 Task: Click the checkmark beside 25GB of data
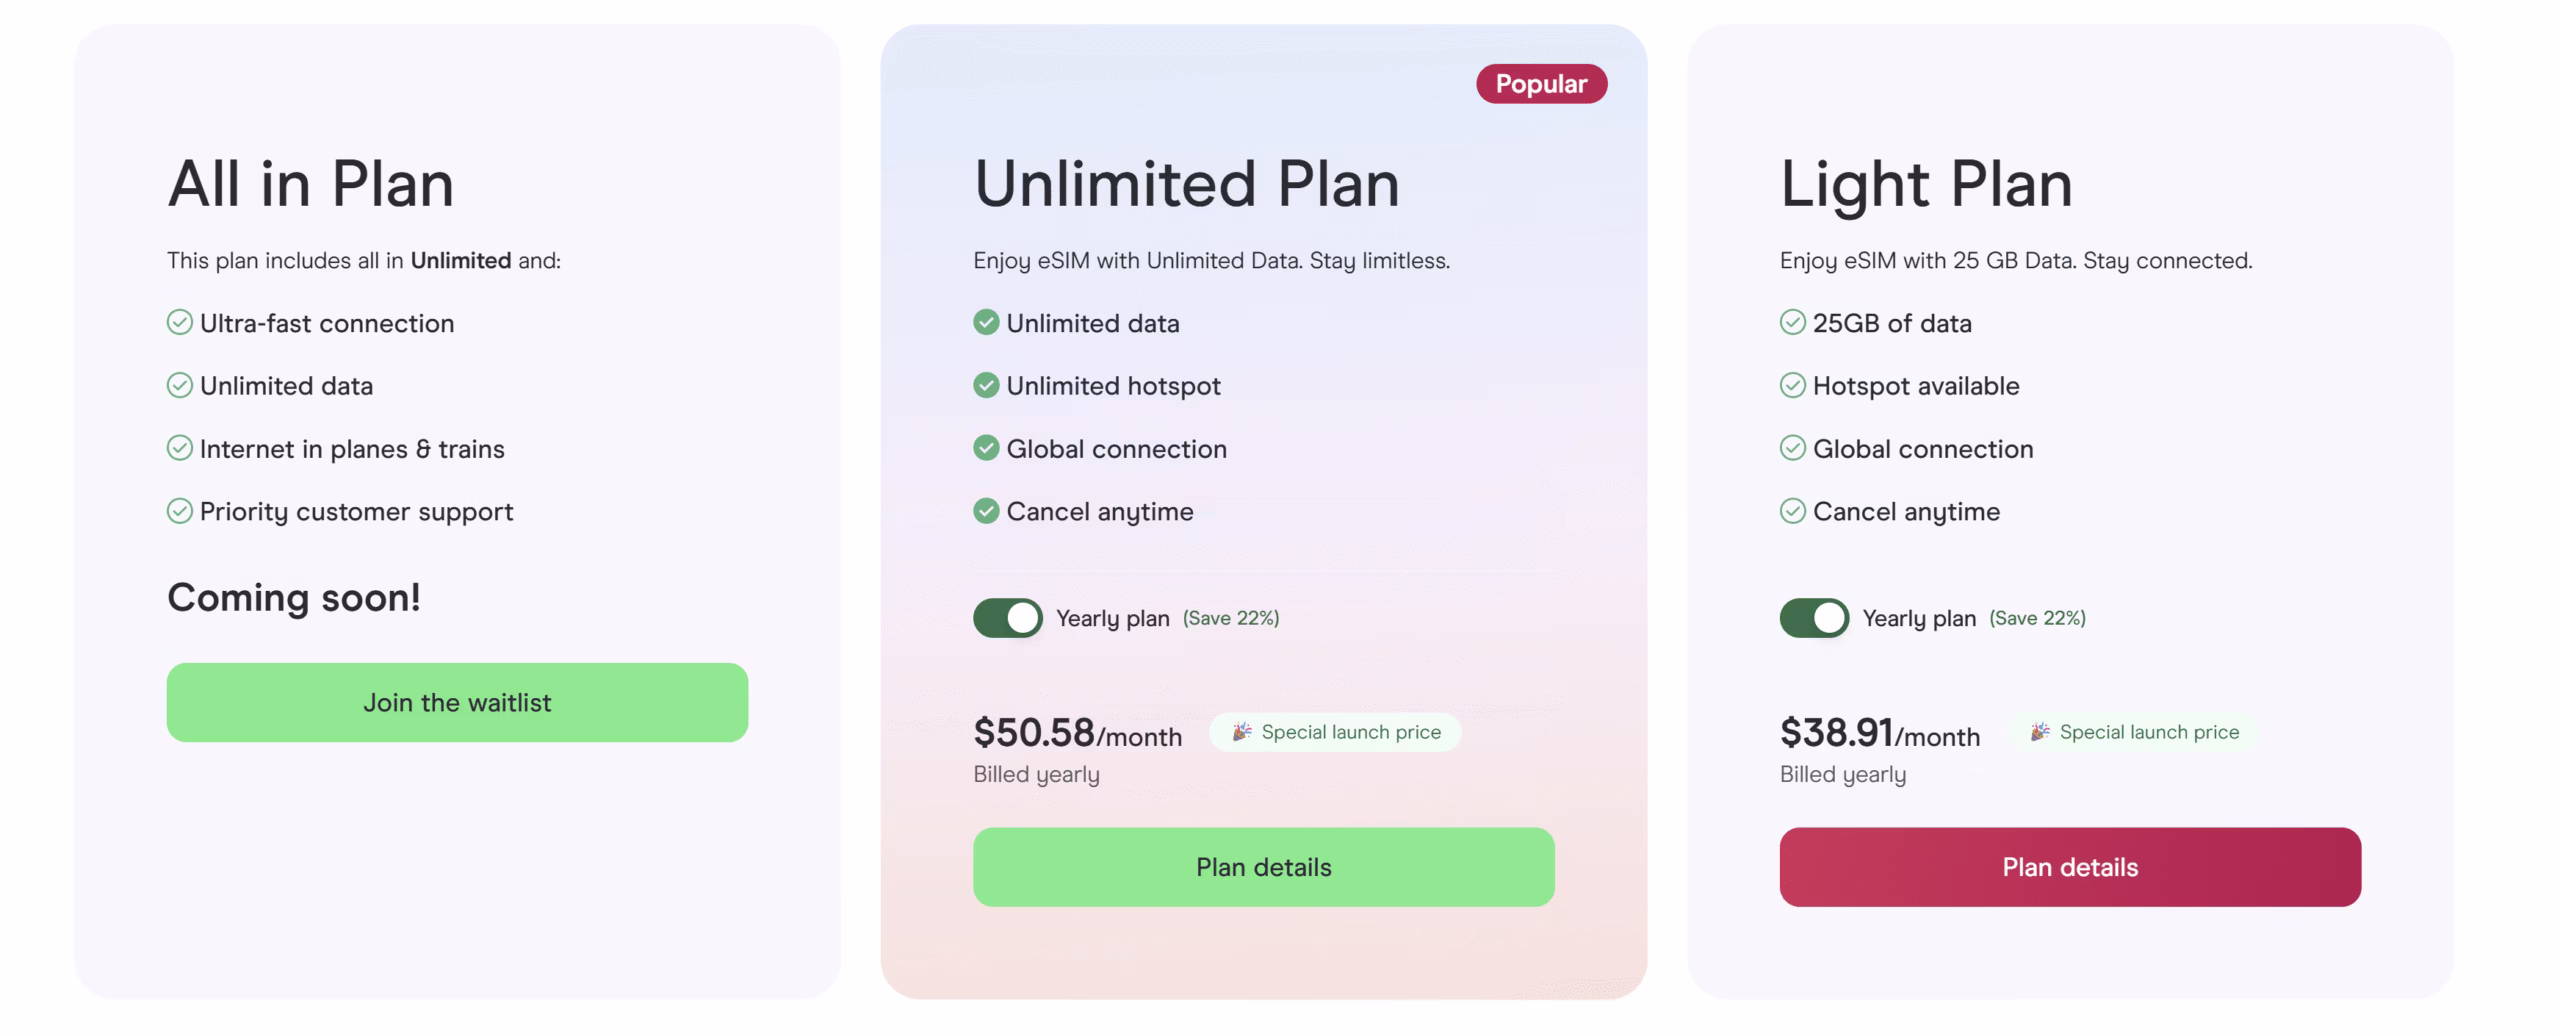(1793, 322)
